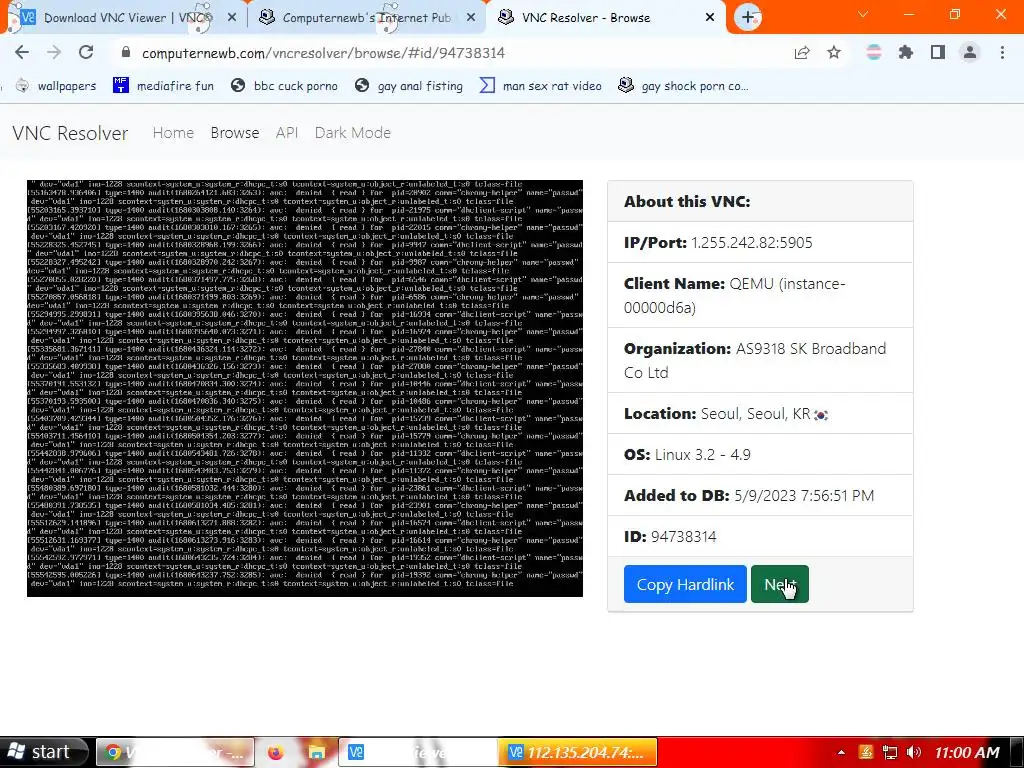
Task: Go back using browser back arrow
Action: 22,52
